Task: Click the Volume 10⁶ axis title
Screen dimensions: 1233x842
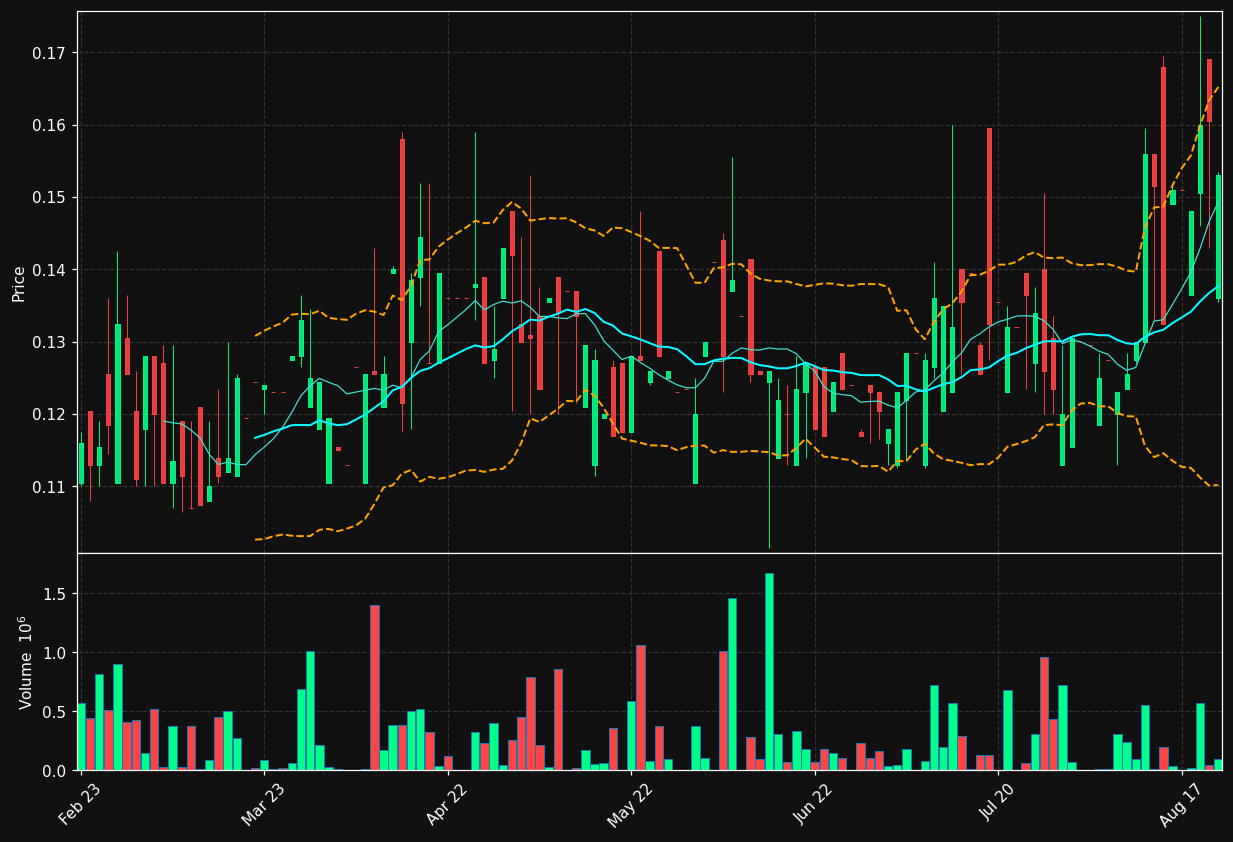Action: click(24, 662)
